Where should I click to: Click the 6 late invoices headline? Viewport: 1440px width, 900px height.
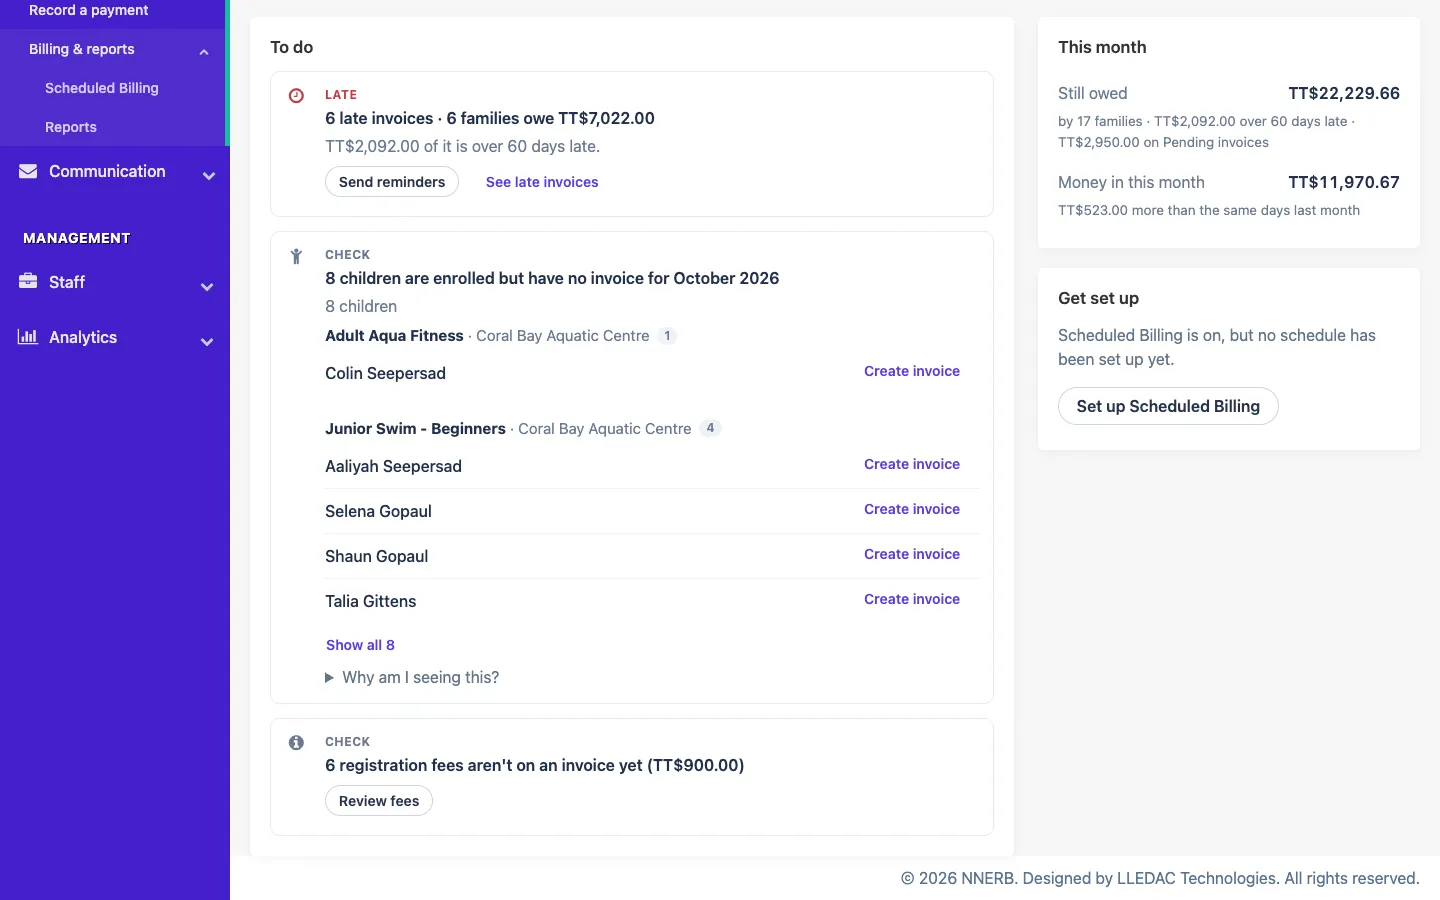click(x=490, y=118)
